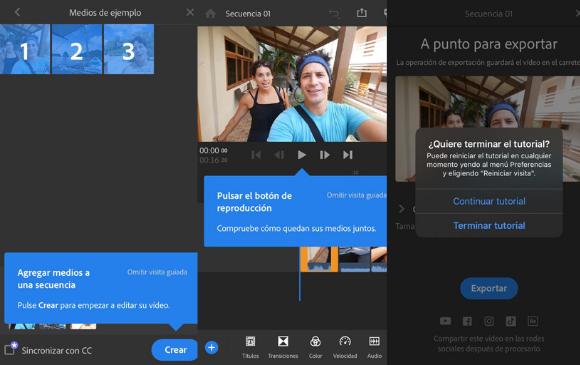Tap the Exportar button
This screenshot has height=365, width=580.
tap(489, 288)
